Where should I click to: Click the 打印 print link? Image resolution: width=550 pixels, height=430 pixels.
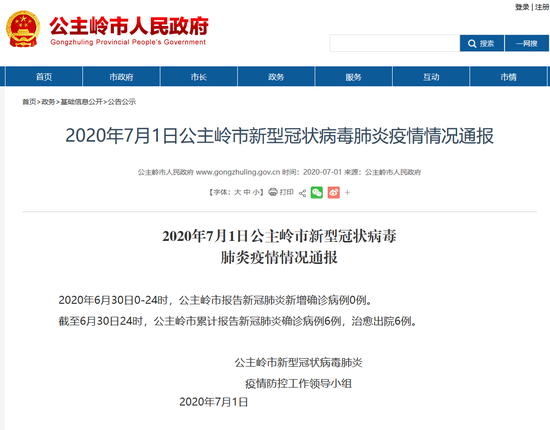(287, 192)
